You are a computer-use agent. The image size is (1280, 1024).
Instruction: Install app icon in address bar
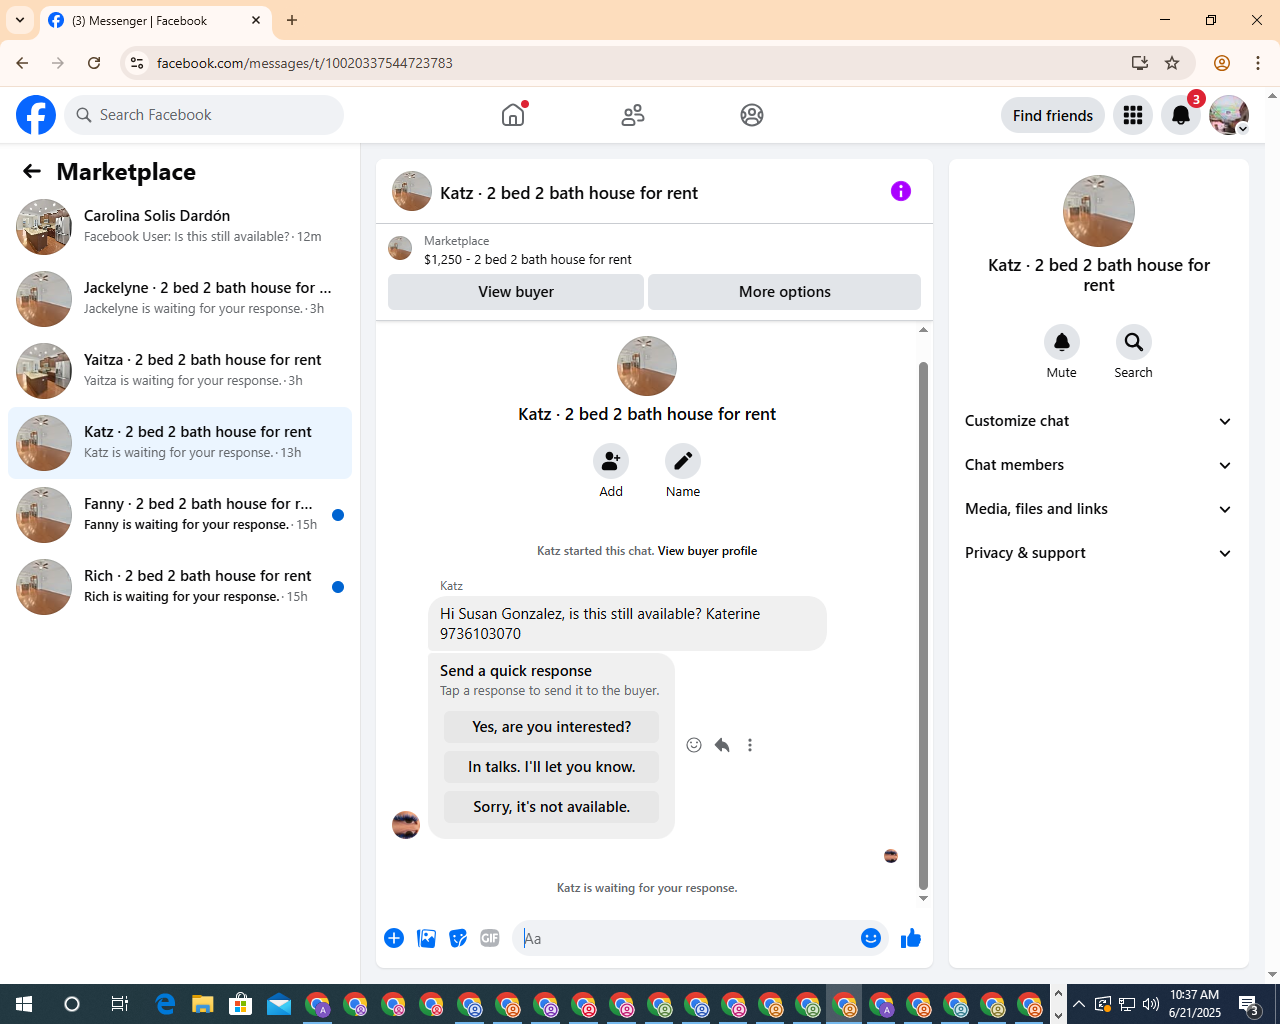1140,63
